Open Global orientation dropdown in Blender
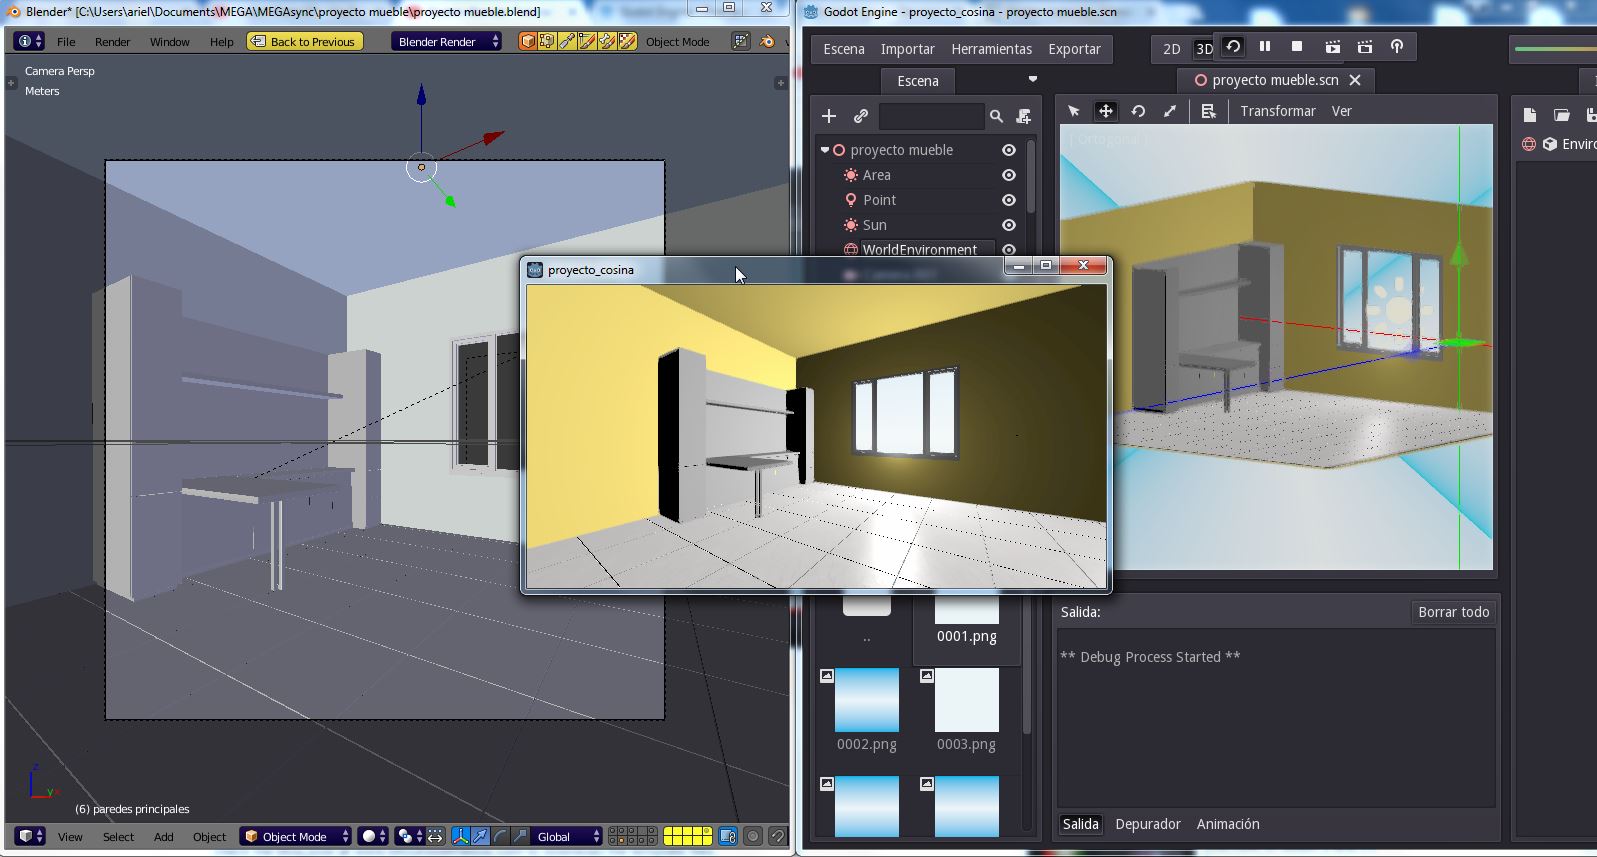 pyautogui.click(x=568, y=836)
